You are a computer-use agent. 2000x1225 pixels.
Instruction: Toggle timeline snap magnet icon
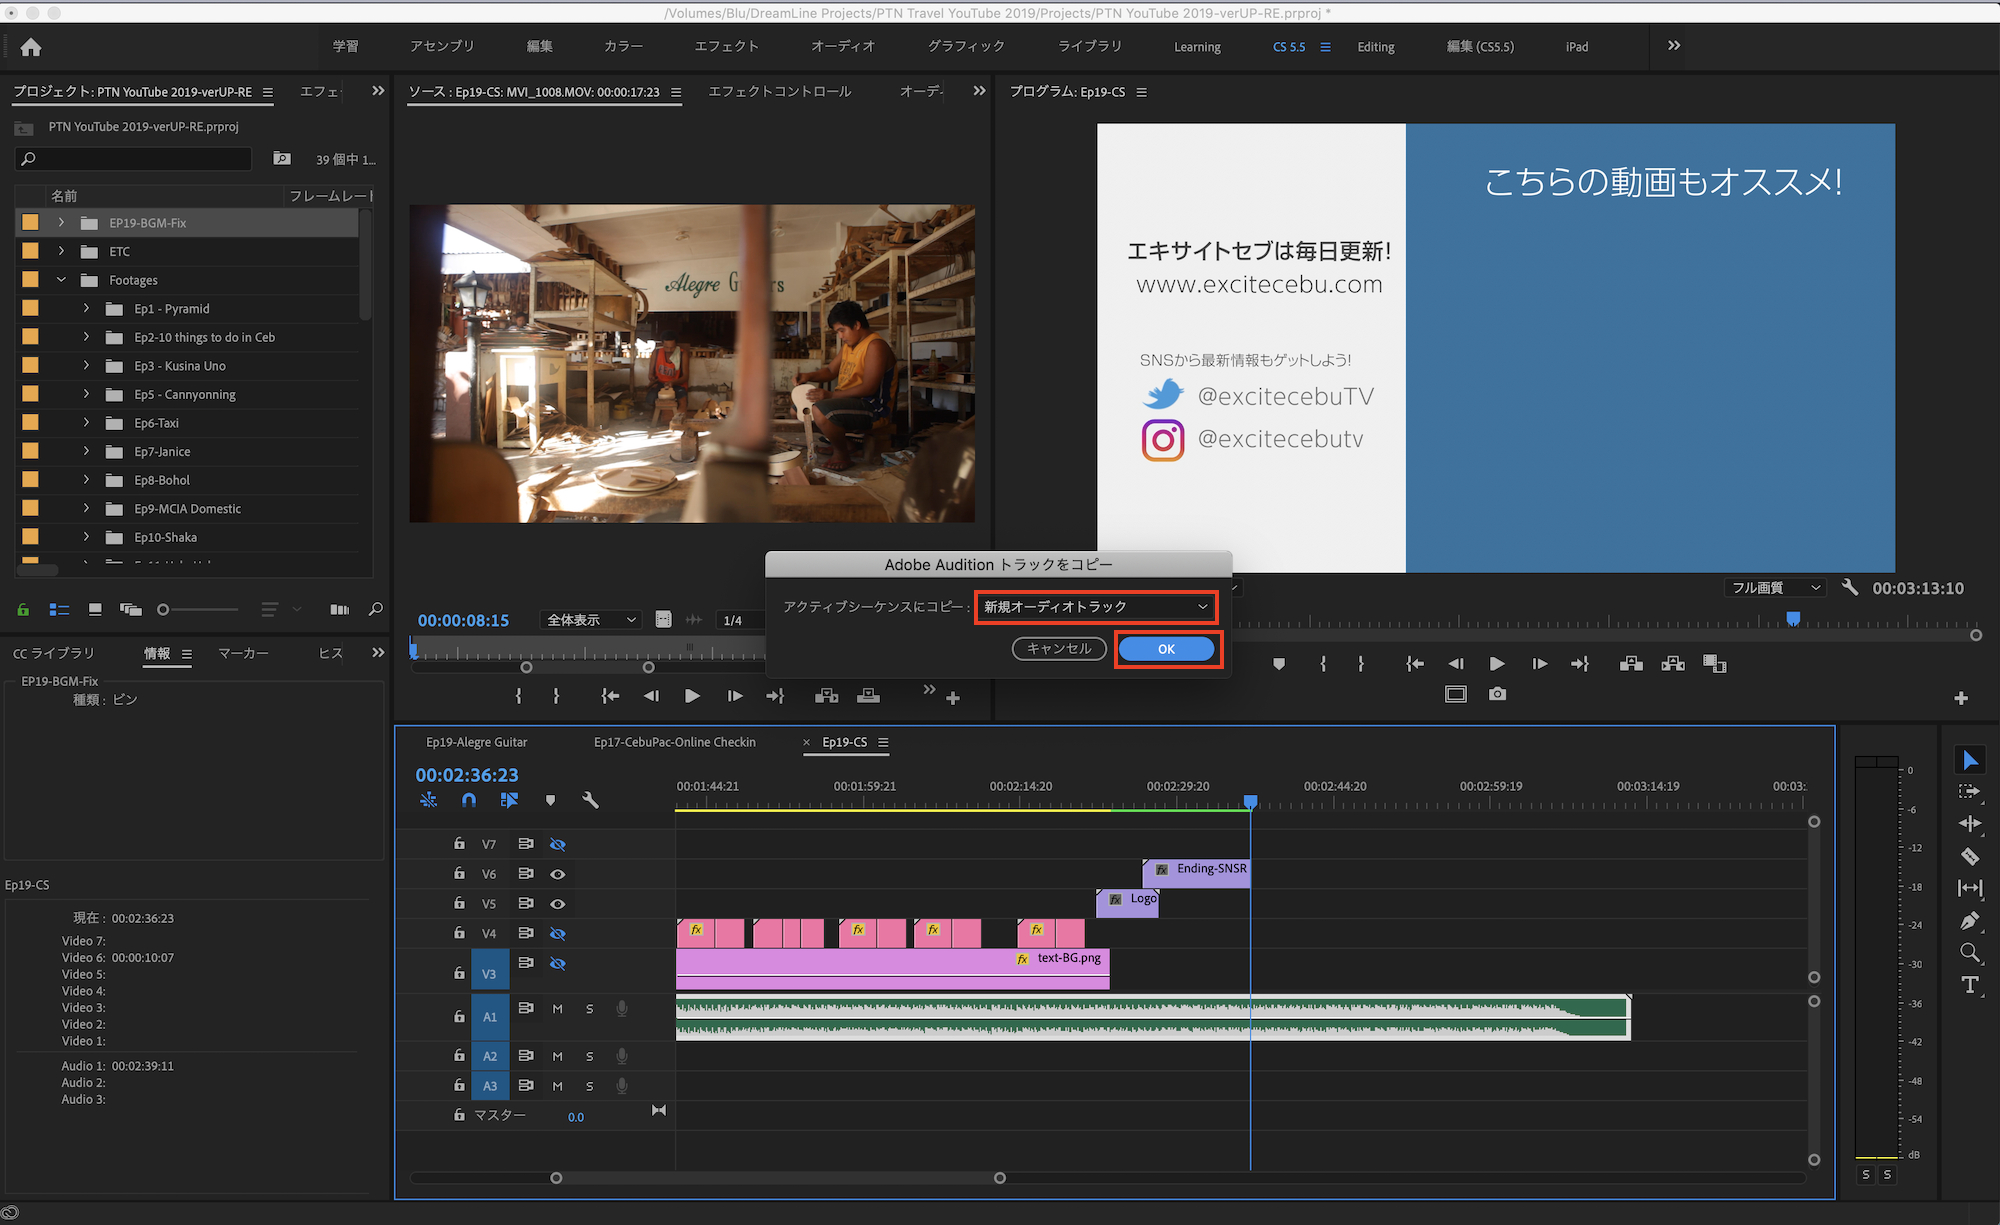click(x=469, y=800)
